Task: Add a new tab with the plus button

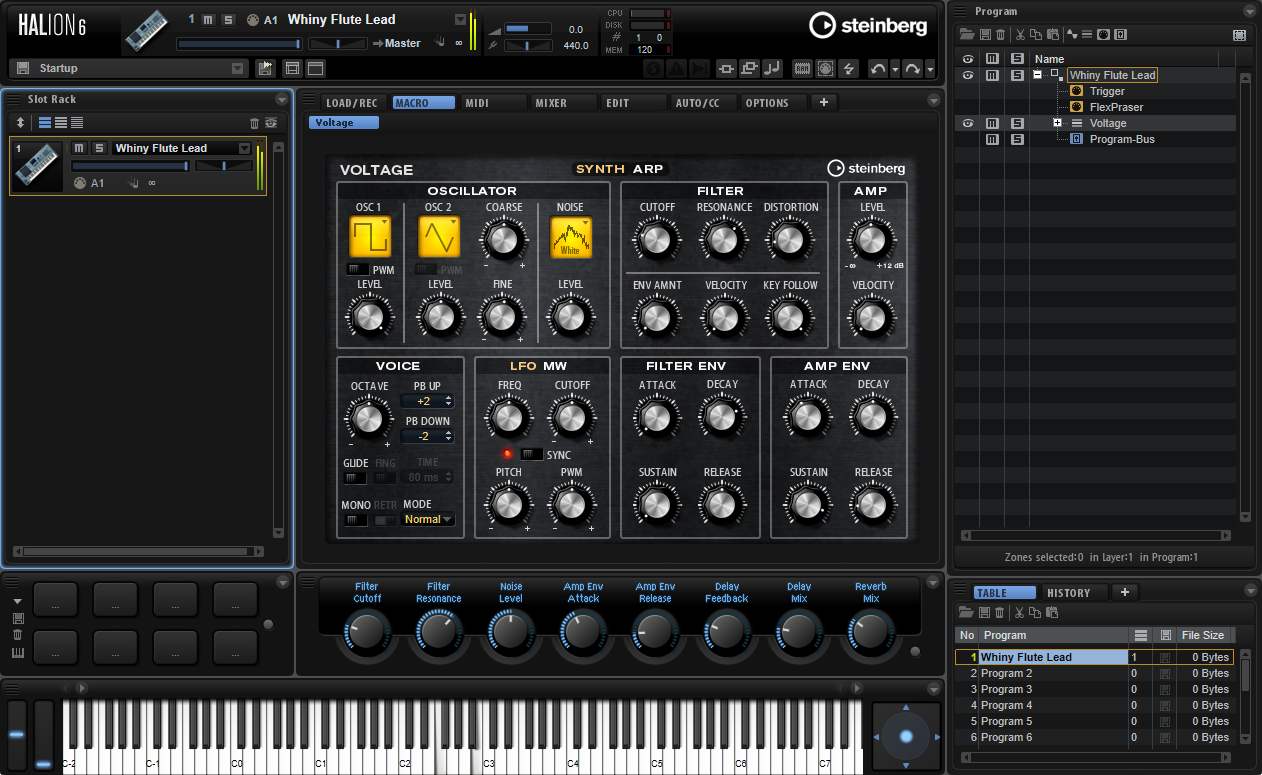Action: (x=824, y=102)
